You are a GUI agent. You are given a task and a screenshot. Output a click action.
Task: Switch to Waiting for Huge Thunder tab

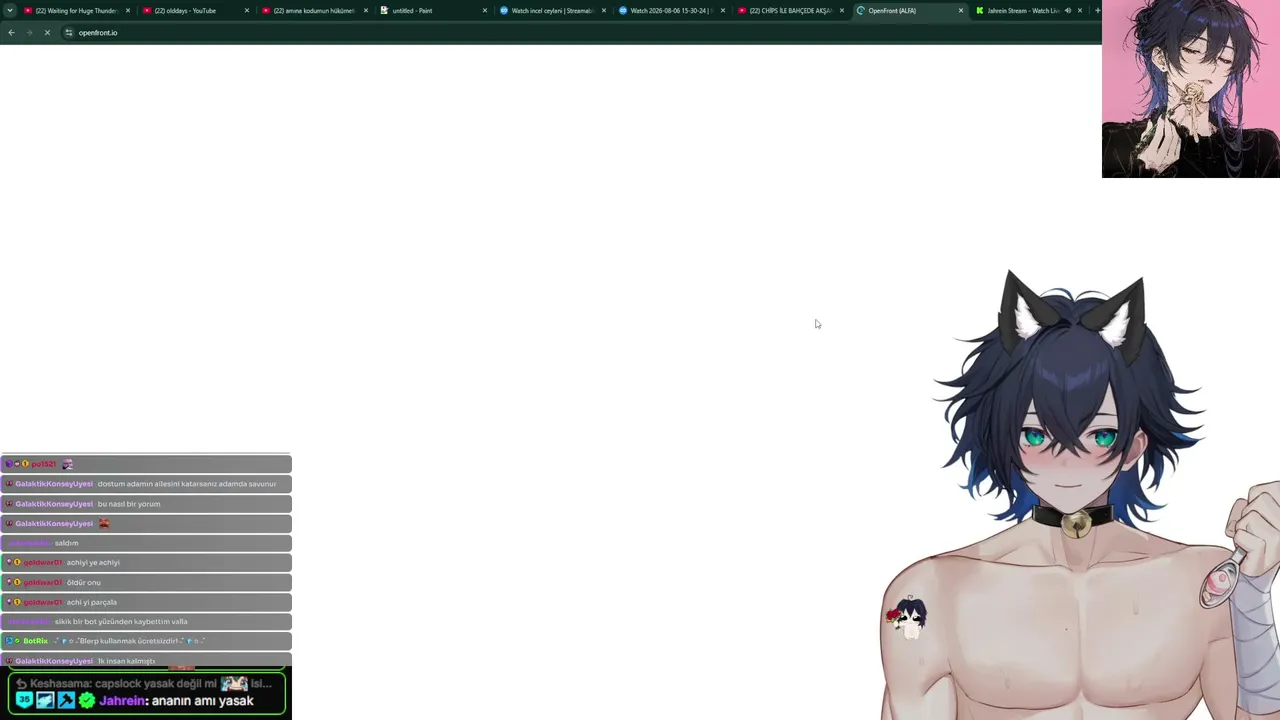77,11
